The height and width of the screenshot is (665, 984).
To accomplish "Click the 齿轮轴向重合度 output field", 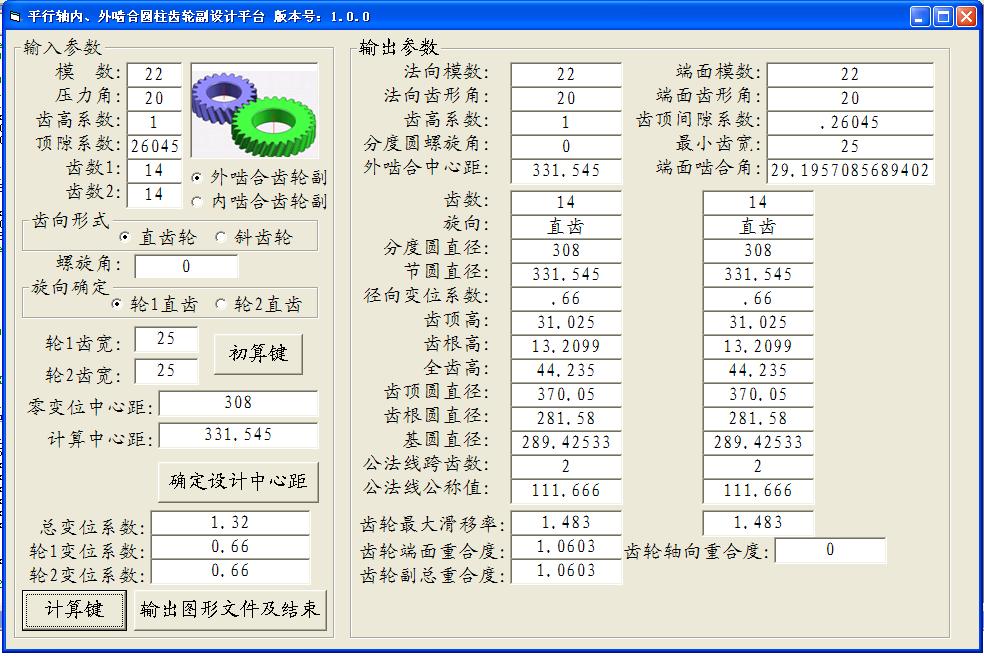I will click(x=830, y=550).
